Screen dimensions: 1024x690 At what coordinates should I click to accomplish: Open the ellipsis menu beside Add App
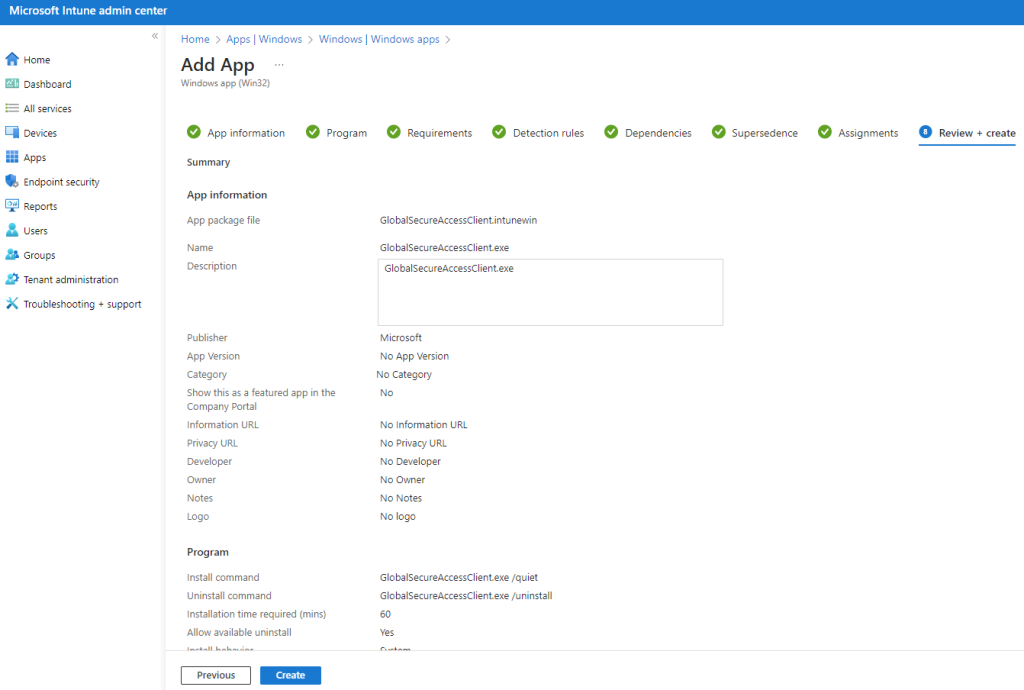[279, 65]
